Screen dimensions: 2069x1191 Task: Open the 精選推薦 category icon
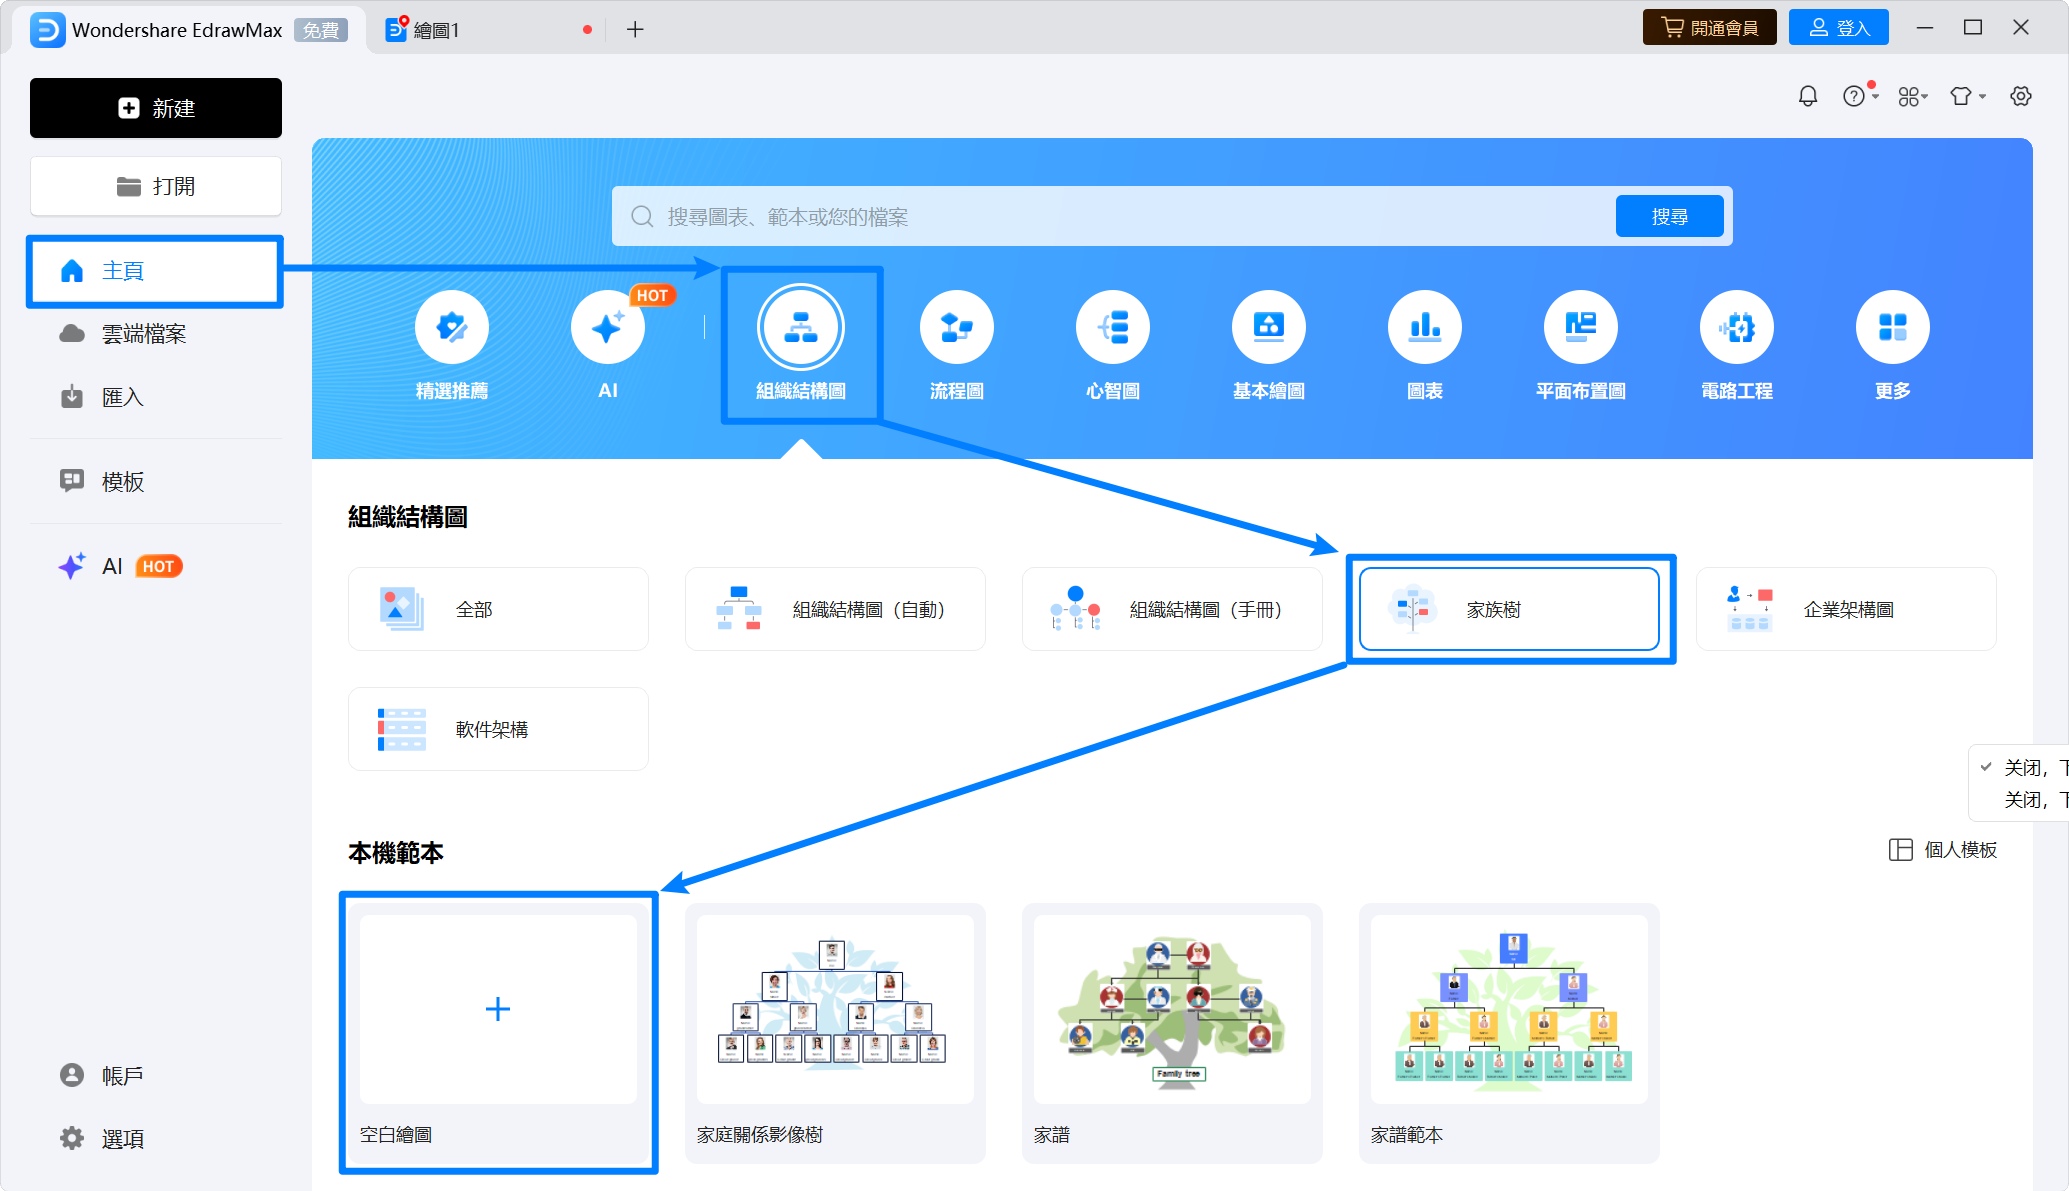[452, 327]
